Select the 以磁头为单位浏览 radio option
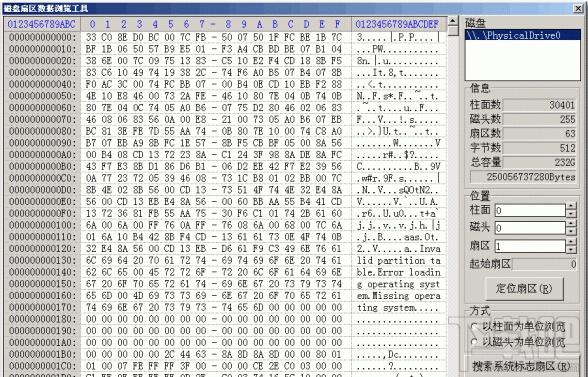Viewport: 588px width, 377px height. point(518,342)
